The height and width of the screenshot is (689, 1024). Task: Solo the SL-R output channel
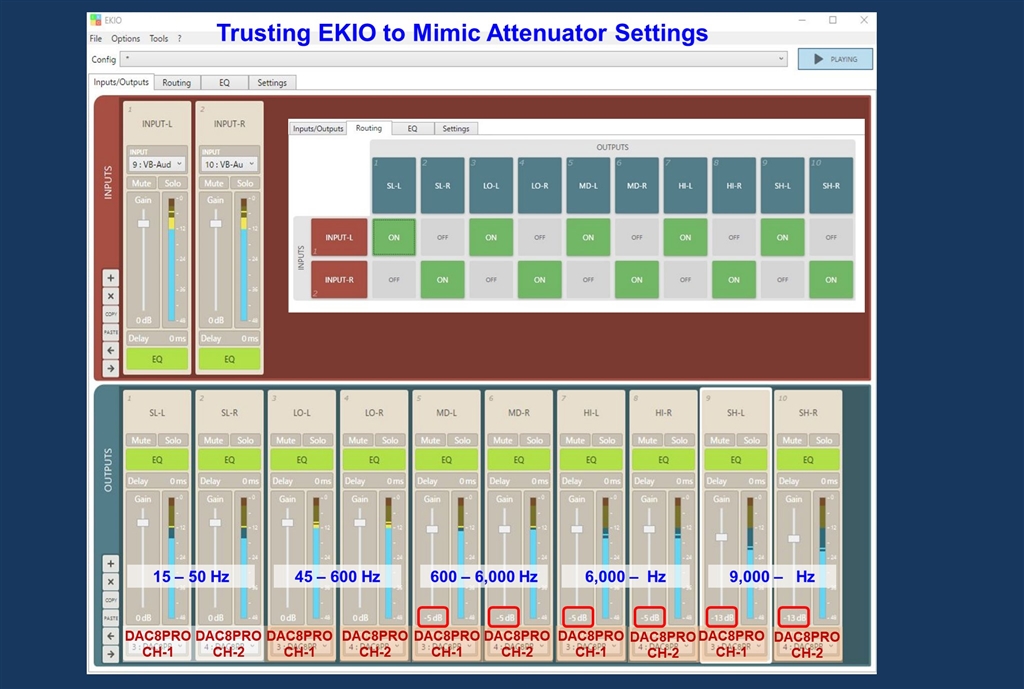[245, 440]
